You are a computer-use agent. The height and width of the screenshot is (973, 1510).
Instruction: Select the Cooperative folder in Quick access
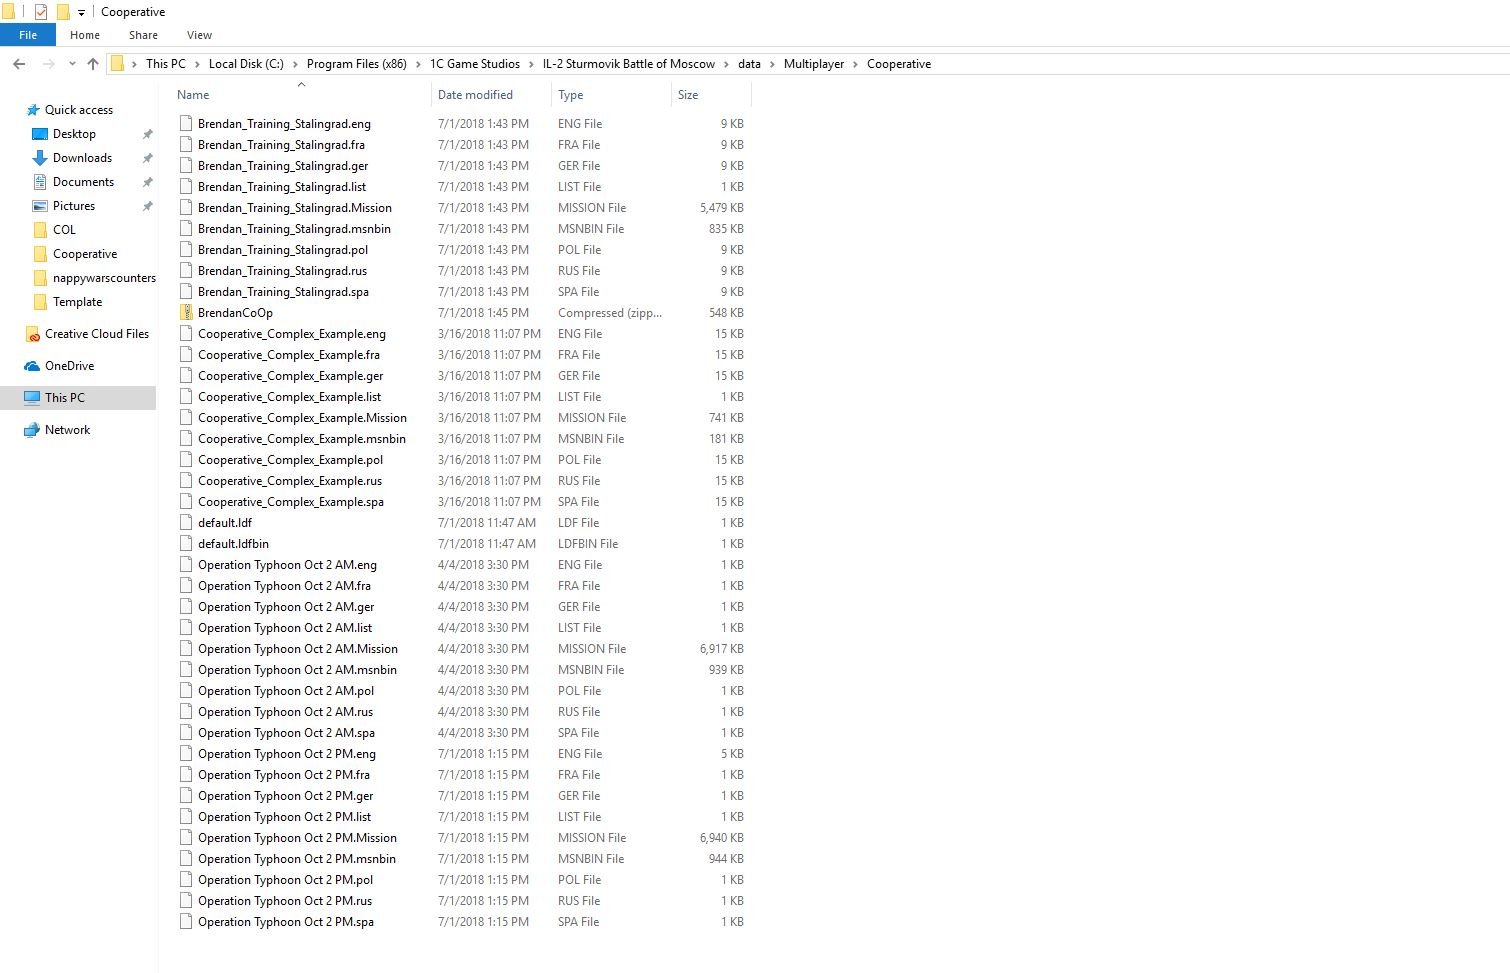pos(85,254)
